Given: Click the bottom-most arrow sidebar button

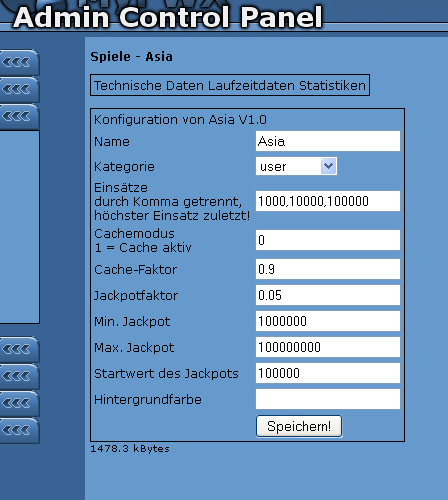Looking at the screenshot, I should [19, 430].
